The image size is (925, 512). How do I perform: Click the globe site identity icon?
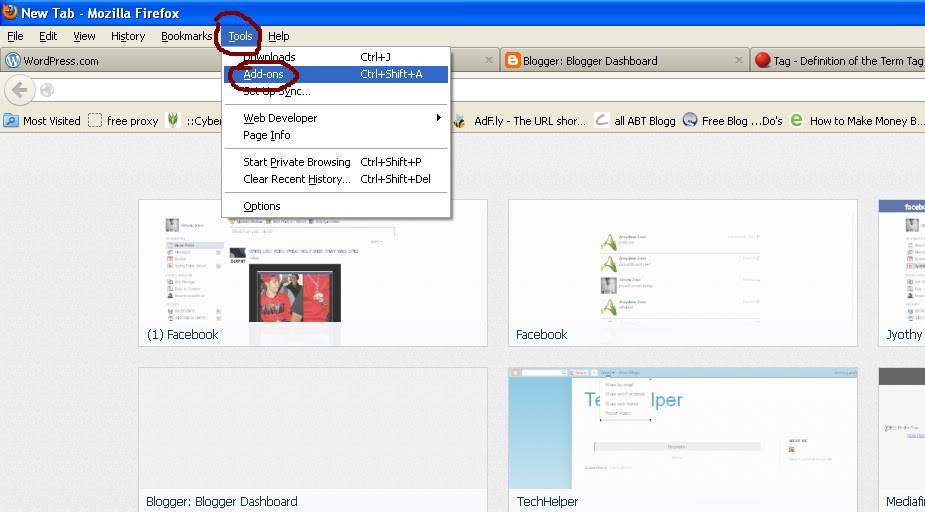47,90
